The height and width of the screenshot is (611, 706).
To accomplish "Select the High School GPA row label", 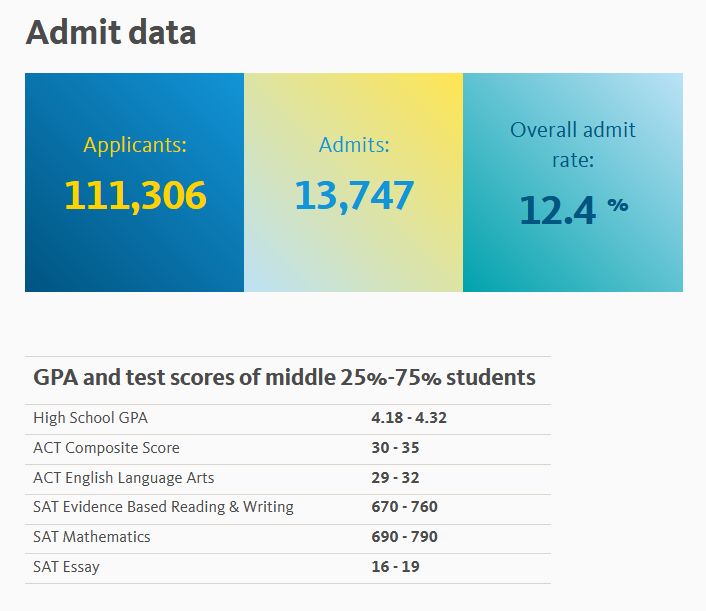I will 90,418.
